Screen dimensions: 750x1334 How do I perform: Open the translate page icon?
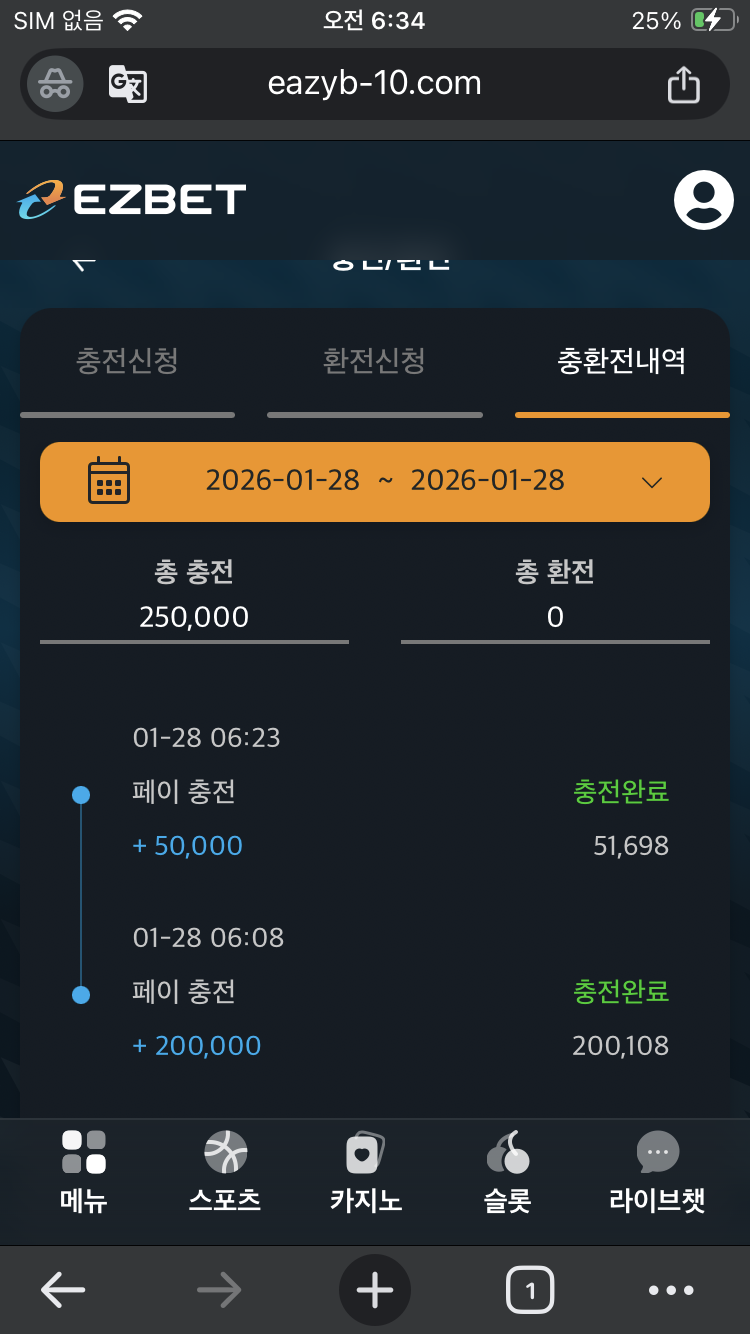pyautogui.click(x=128, y=84)
